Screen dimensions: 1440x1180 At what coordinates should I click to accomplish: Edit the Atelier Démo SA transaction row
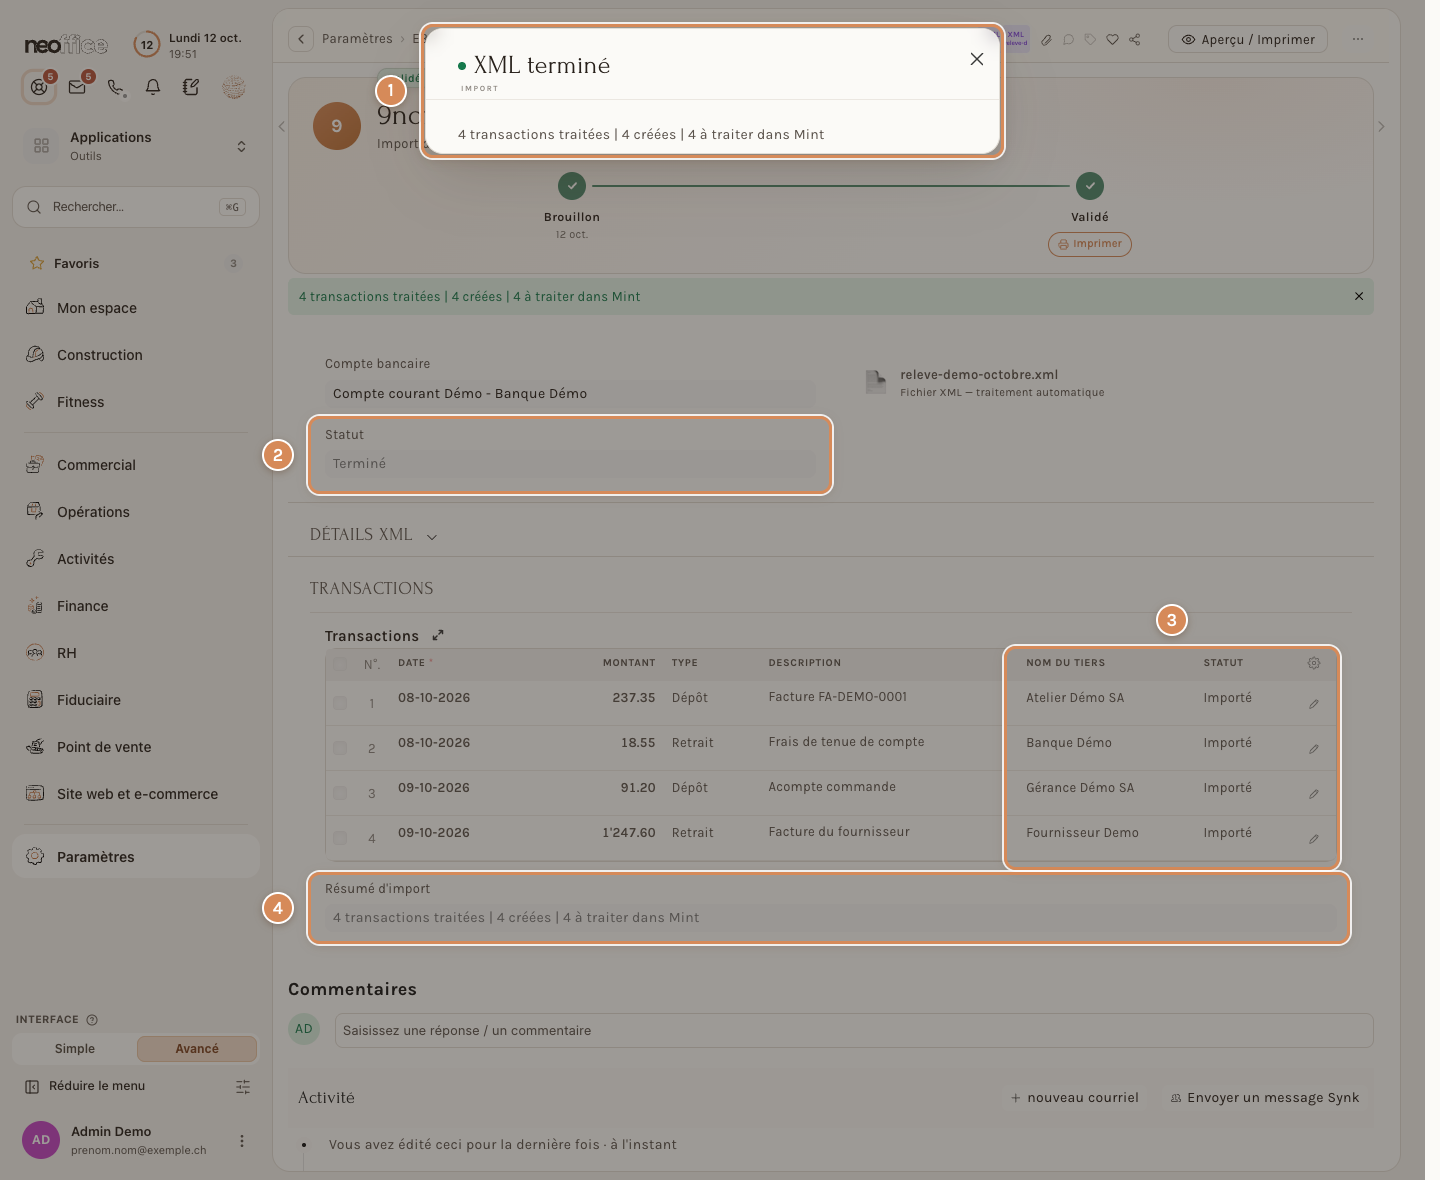click(1314, 704)
